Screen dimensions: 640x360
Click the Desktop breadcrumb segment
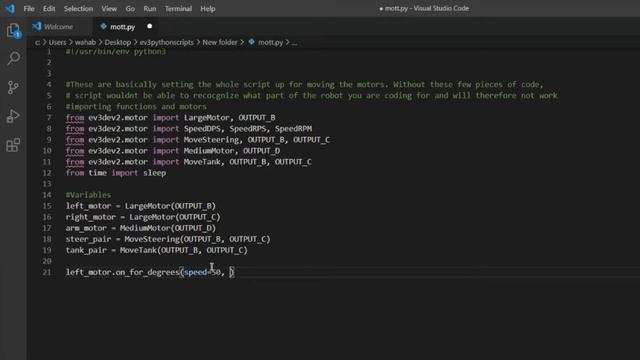tap(118, 42)
